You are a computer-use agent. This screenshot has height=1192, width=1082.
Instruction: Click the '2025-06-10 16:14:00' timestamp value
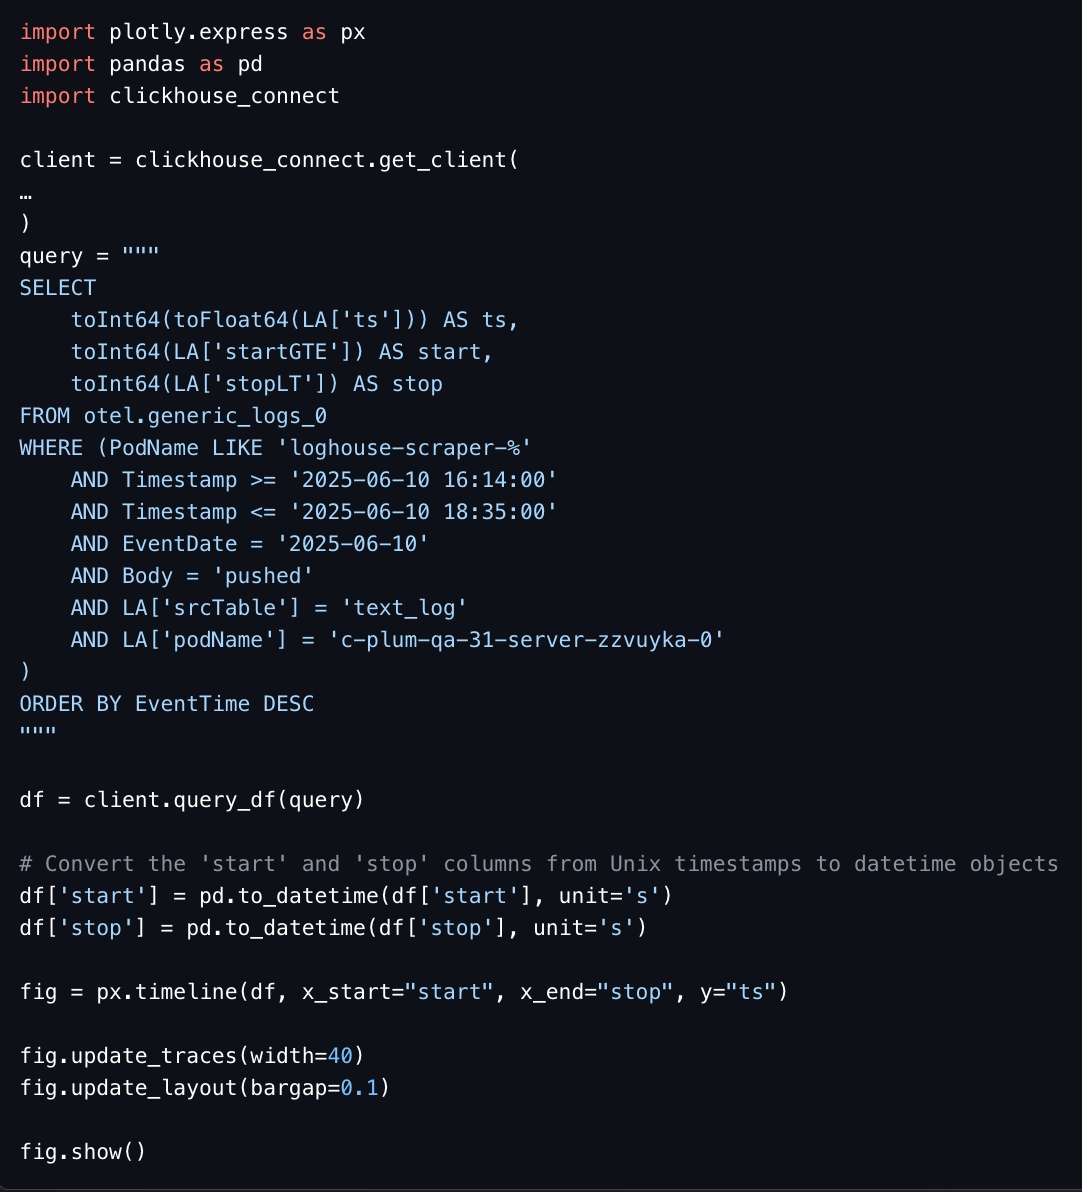423,480
